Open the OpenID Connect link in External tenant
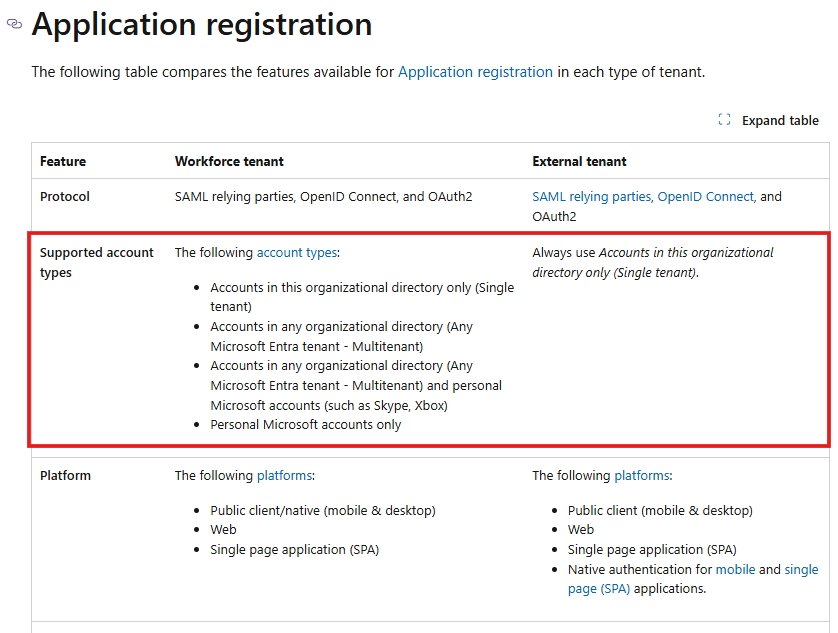 coord(705,197)
